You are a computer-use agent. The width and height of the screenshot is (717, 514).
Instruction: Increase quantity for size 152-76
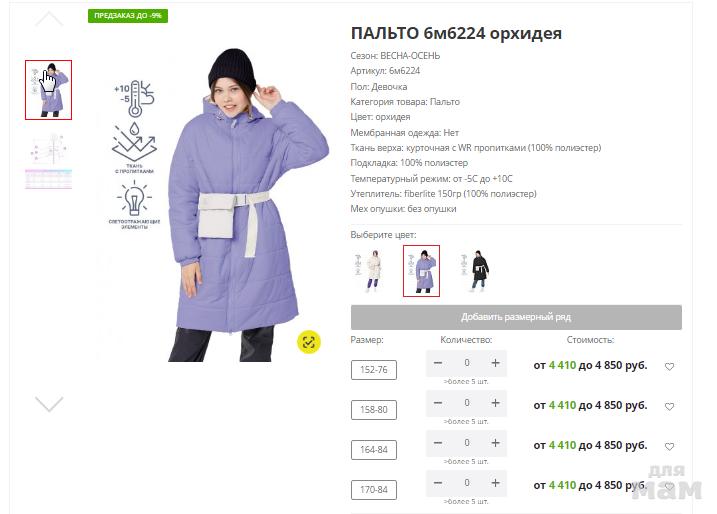[495, 363]
